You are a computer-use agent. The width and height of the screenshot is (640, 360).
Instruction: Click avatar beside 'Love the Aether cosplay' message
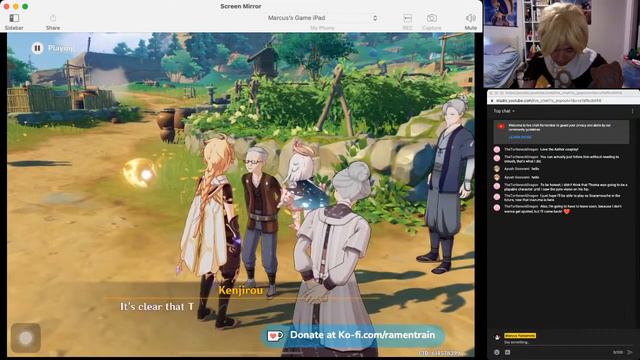pyautogui.click(x=497, y=150)
